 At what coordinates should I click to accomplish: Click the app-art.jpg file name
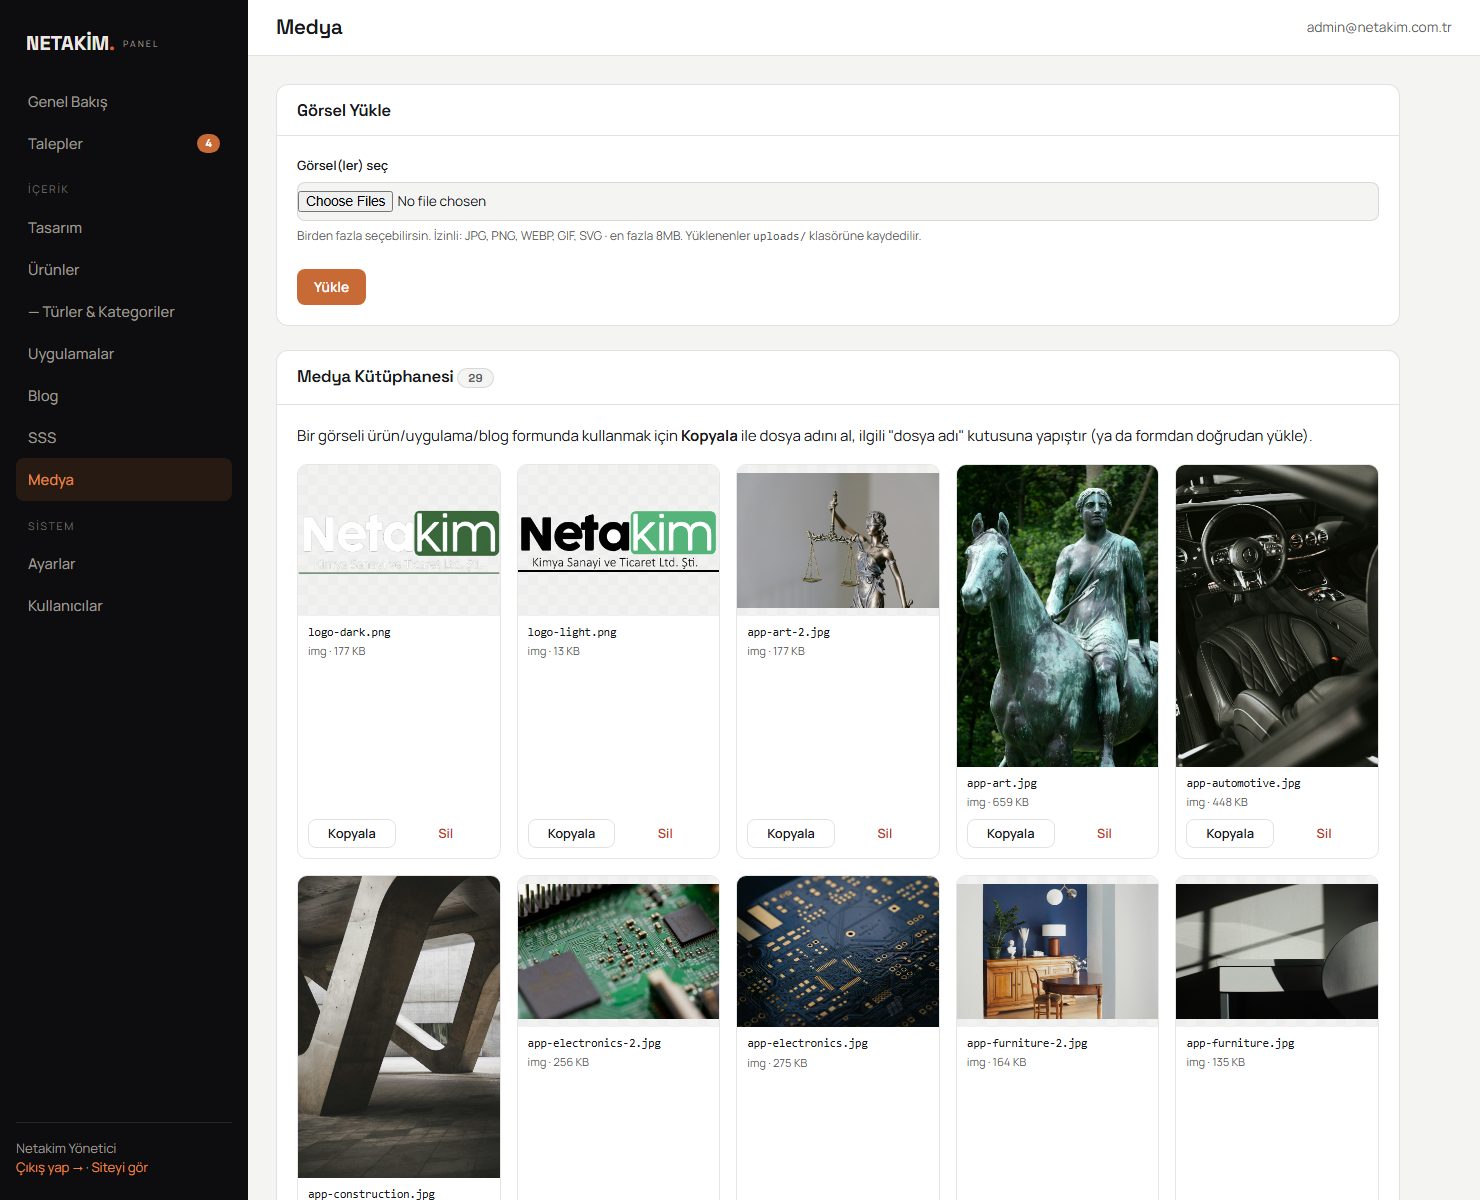1002,783
